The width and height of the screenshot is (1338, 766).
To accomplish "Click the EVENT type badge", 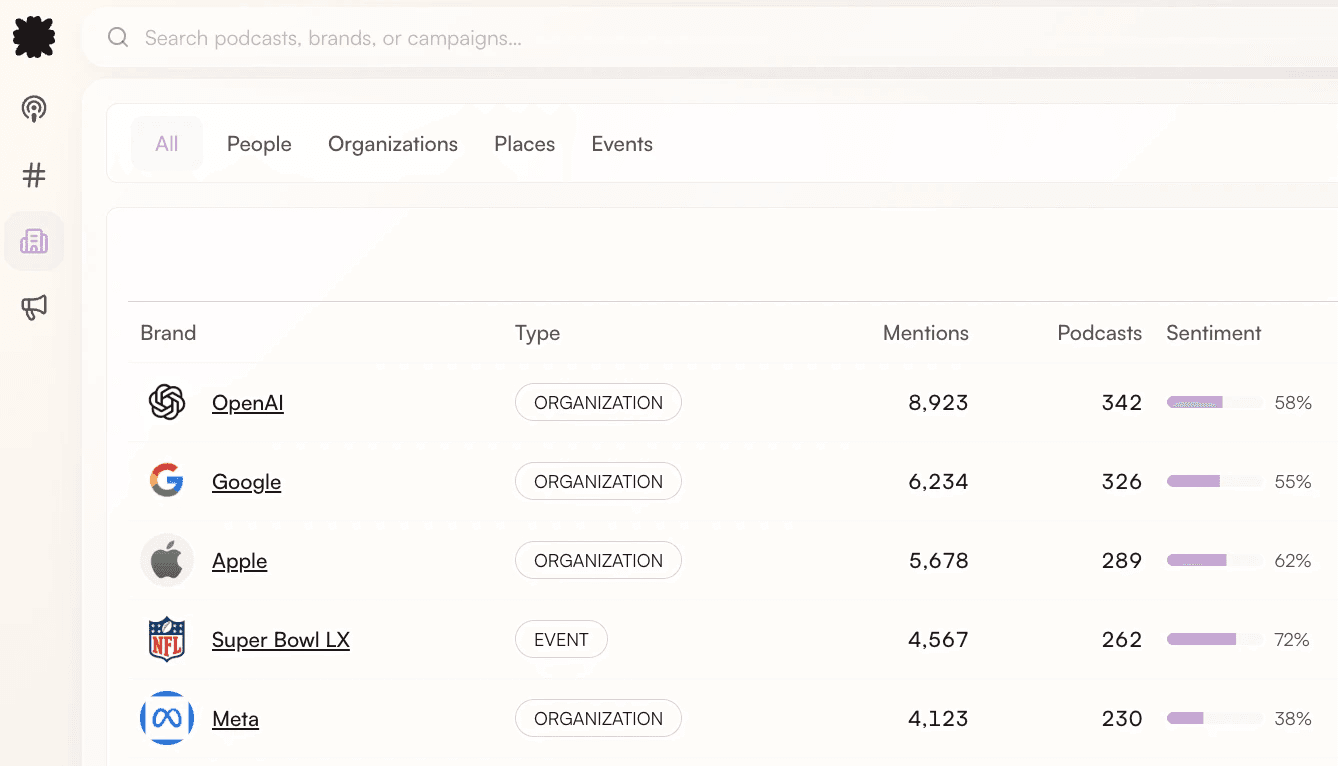I will pyautogui.click(x=561, y=640).
